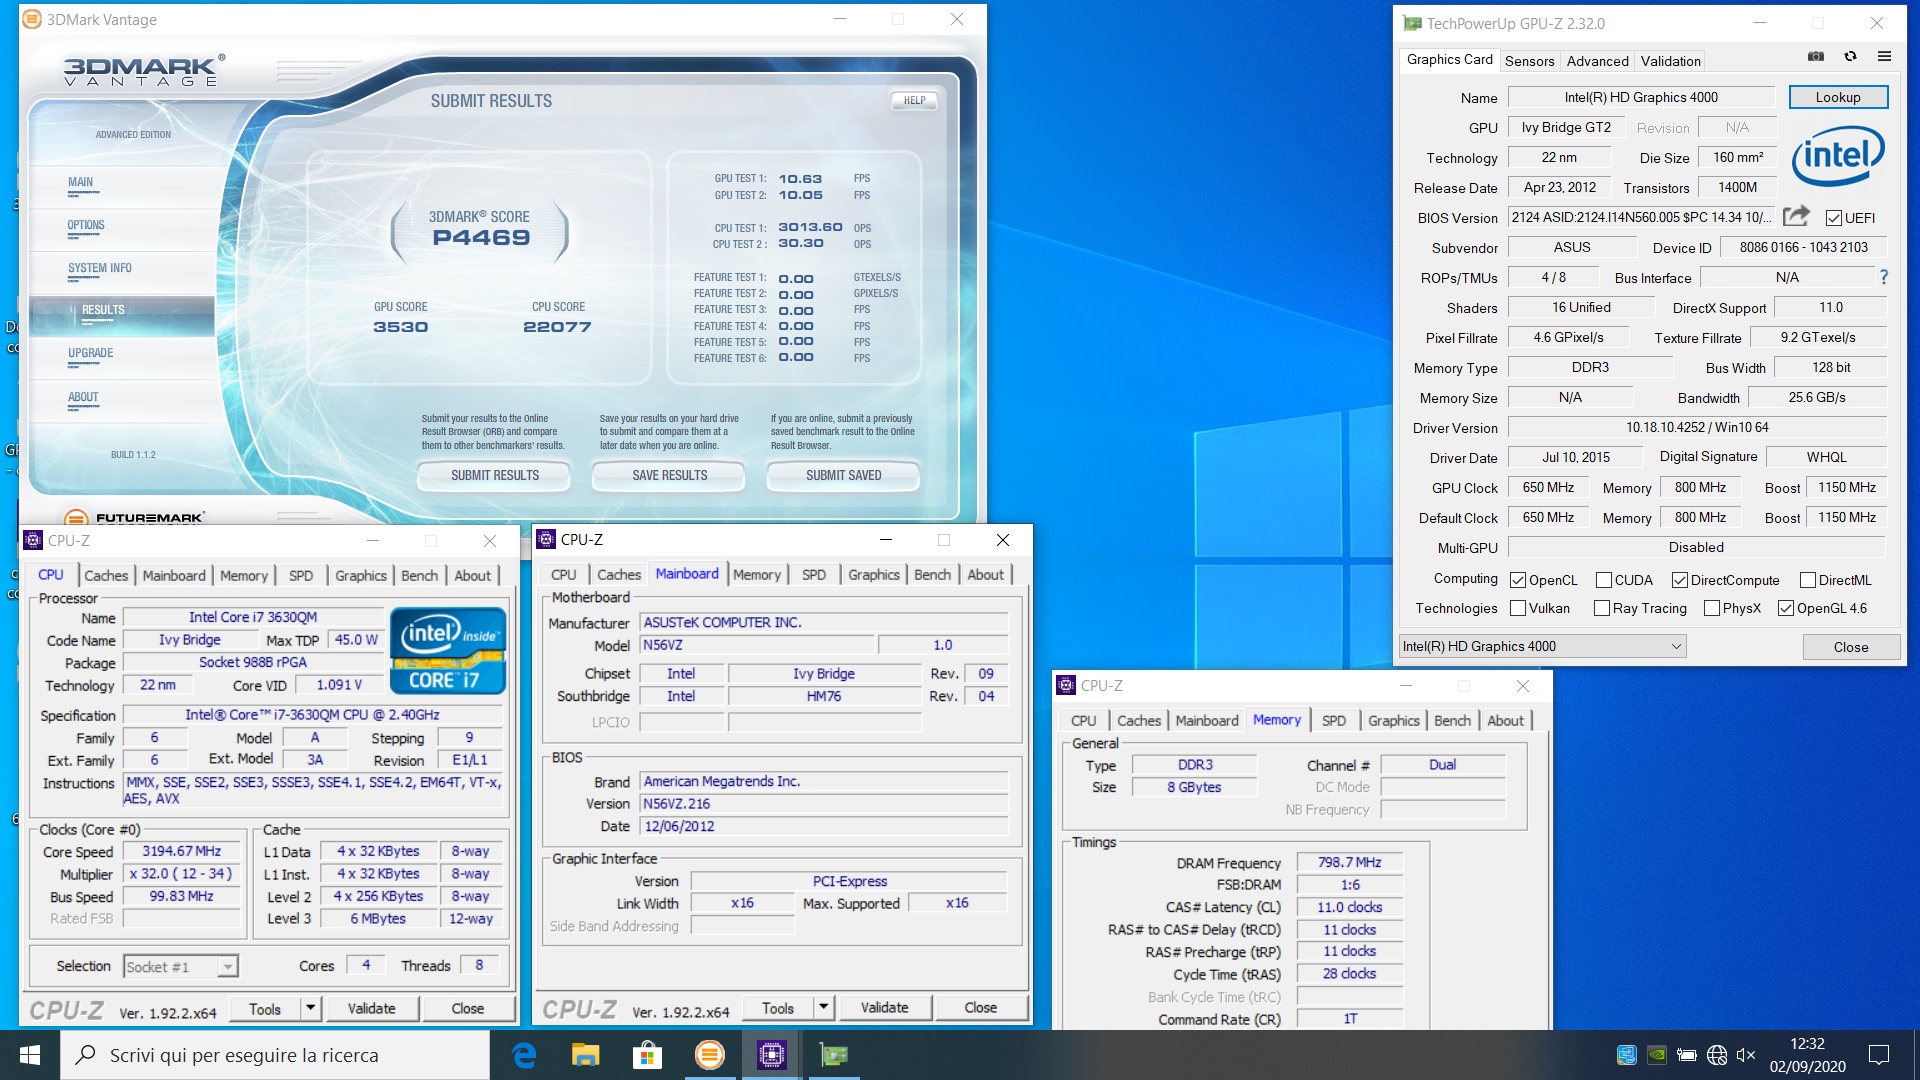Toggle the Vulkan checkbox
This screenshot has height=1080, width=1920.
1518,608
